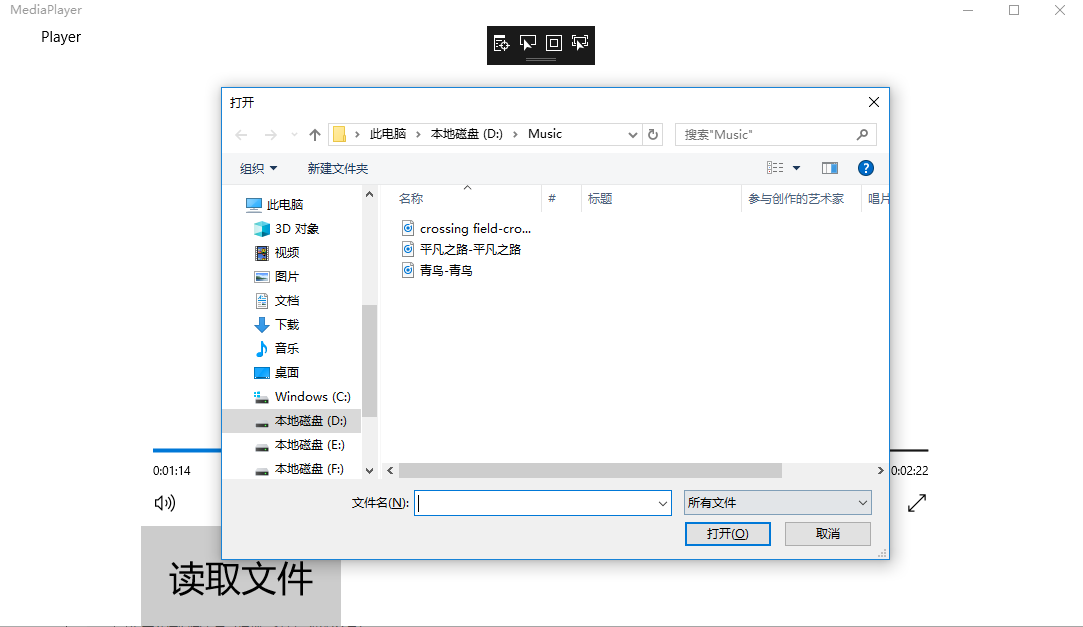Sort files by 名称 column header
The image size is (1083, 627).
pos(411,198)
